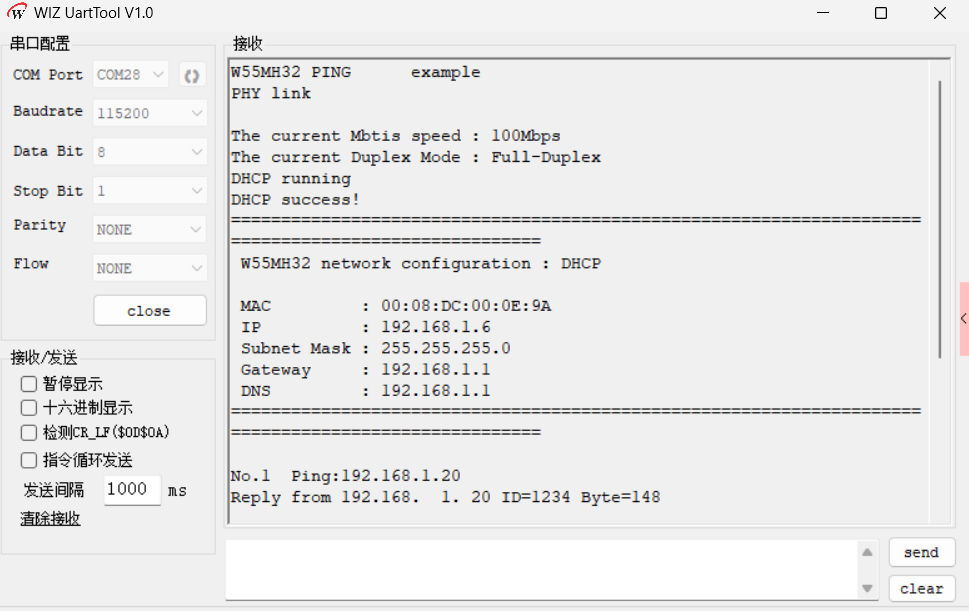Image resolution: width=969 pixels, height=611 pixels.
Task: Maximize the WIZ UartTool window
Action: click(x=881, y=13)
